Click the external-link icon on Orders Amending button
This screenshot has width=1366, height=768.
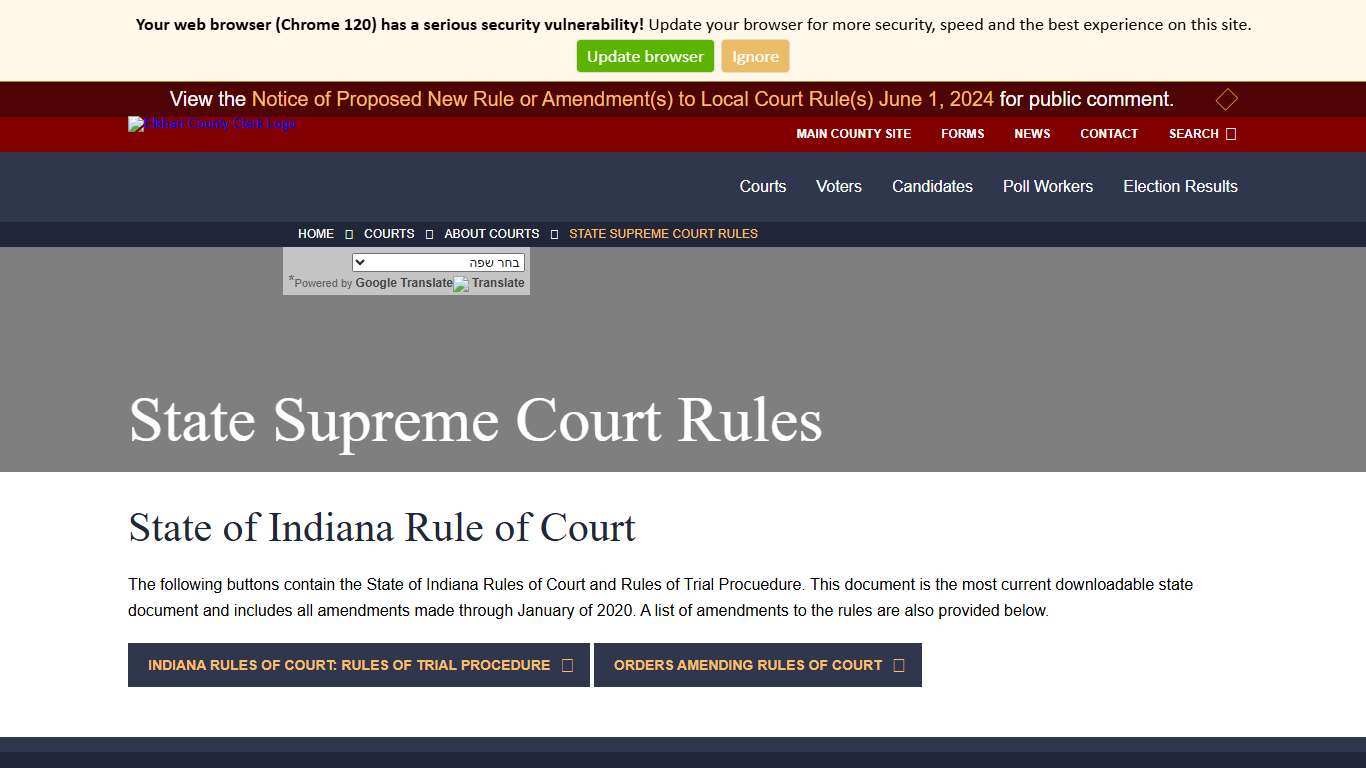click(898, 664)
